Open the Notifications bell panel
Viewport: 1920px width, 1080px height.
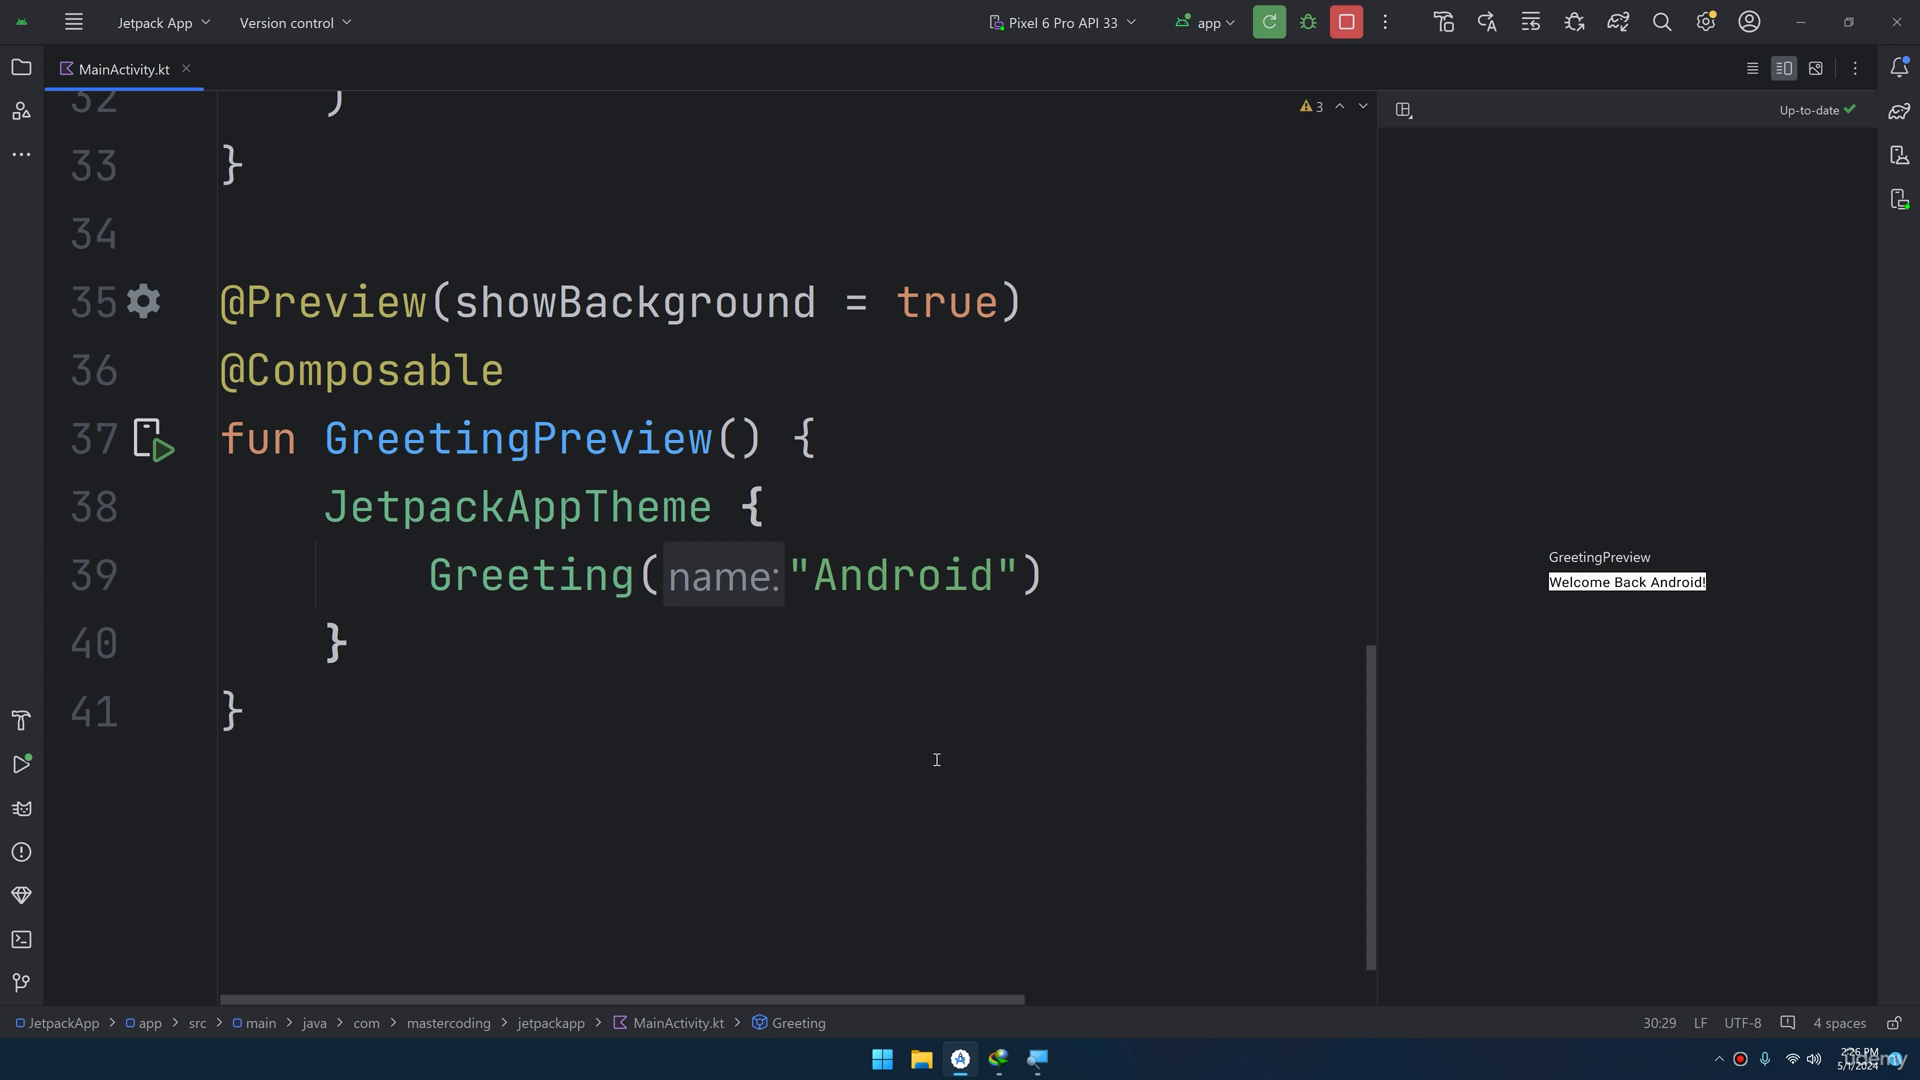click(x=1899, y=68)
